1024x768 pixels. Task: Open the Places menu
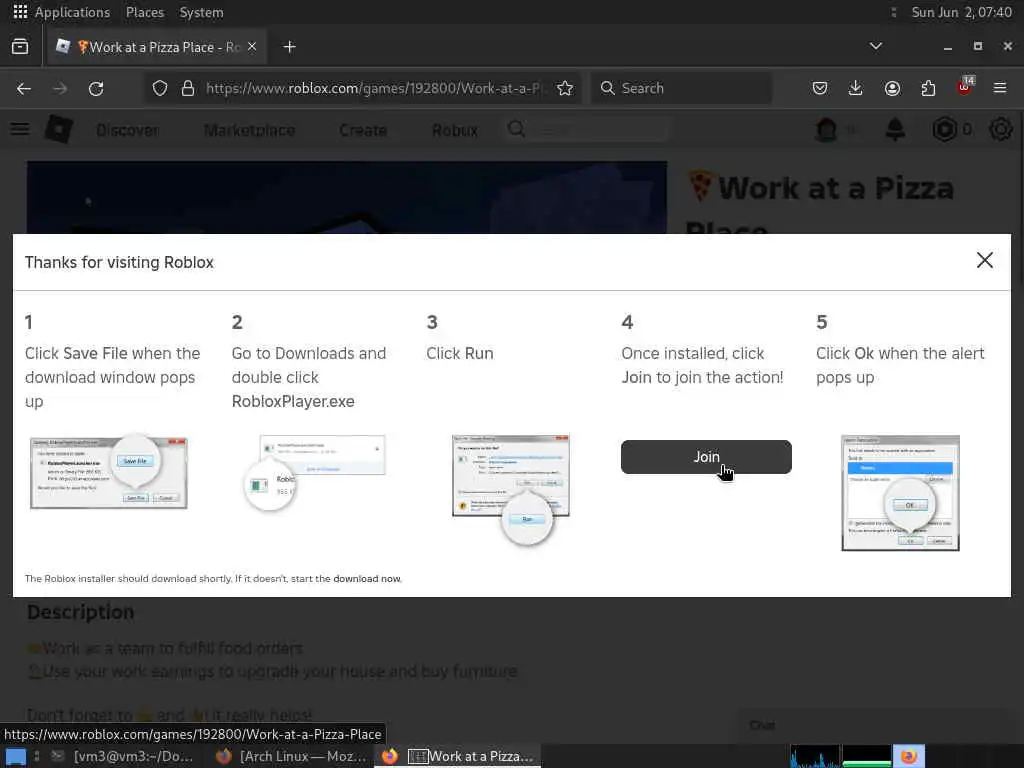point(144,12)
